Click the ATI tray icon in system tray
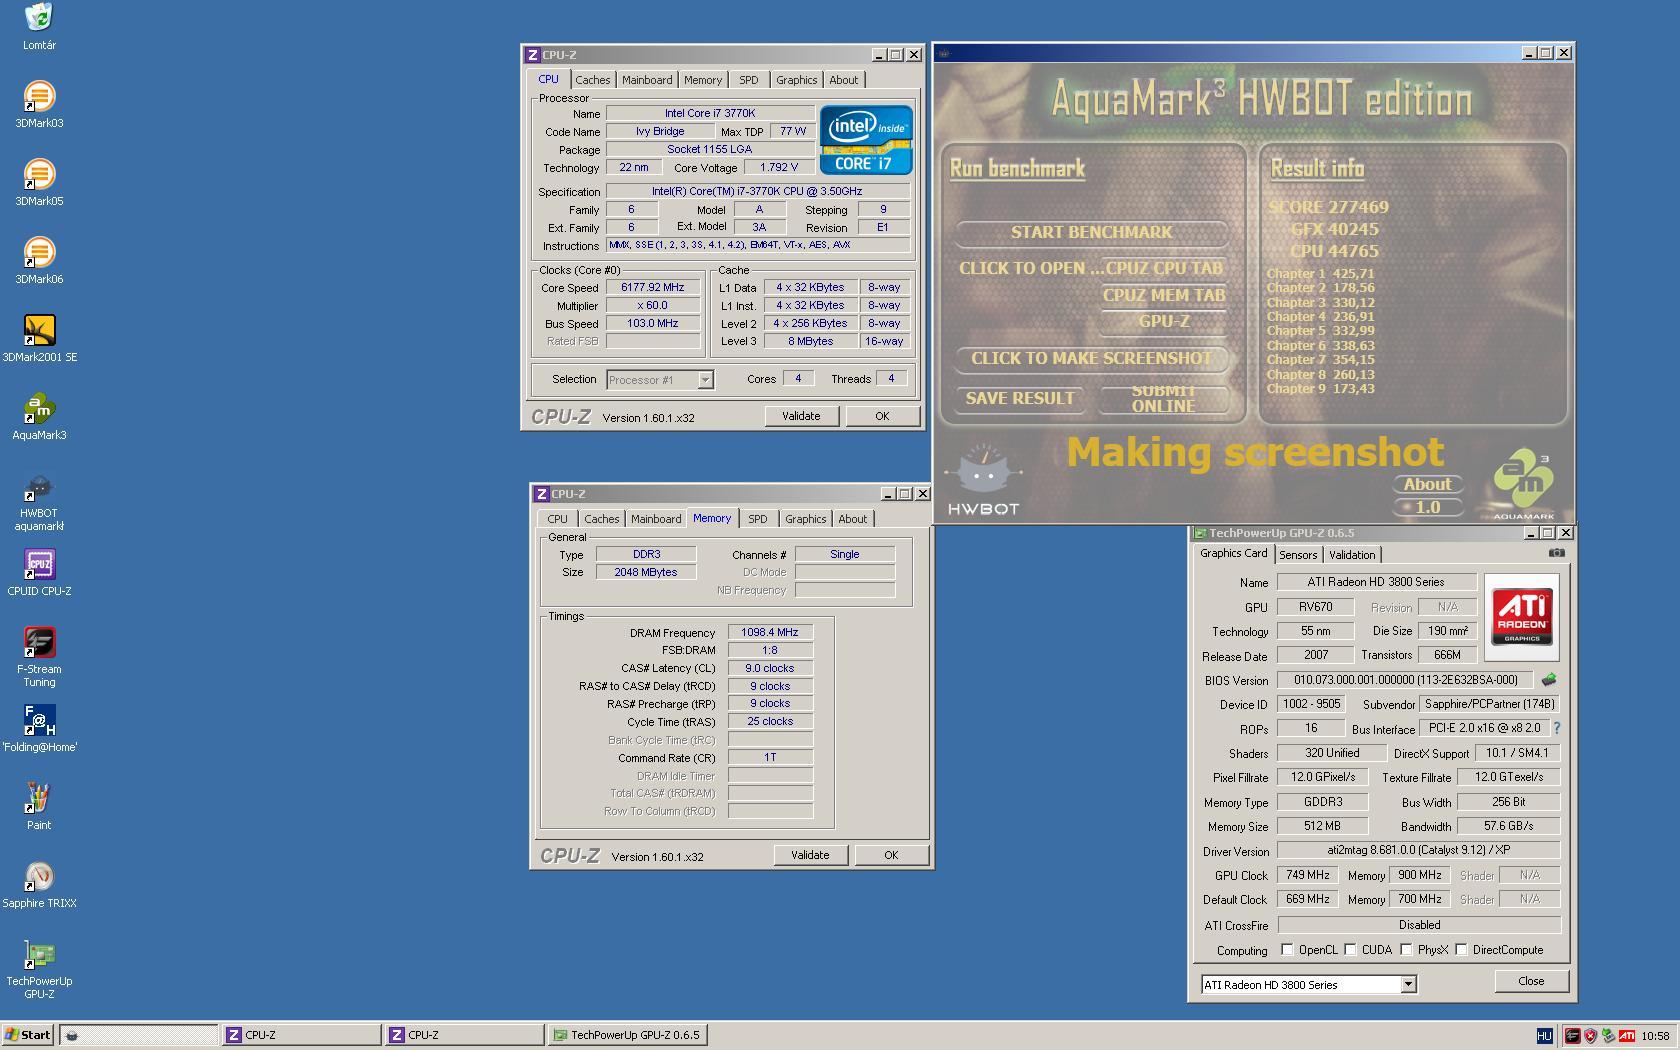This screenshot has width=1680, height=1050. coord(1627,1036)
